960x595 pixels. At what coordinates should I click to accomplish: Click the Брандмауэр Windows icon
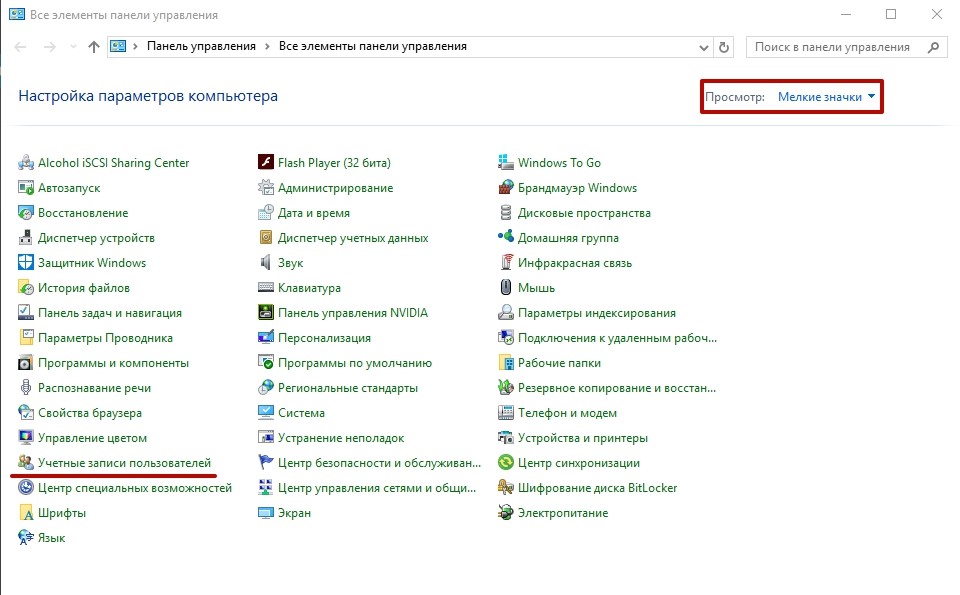(x=506, y=188)
